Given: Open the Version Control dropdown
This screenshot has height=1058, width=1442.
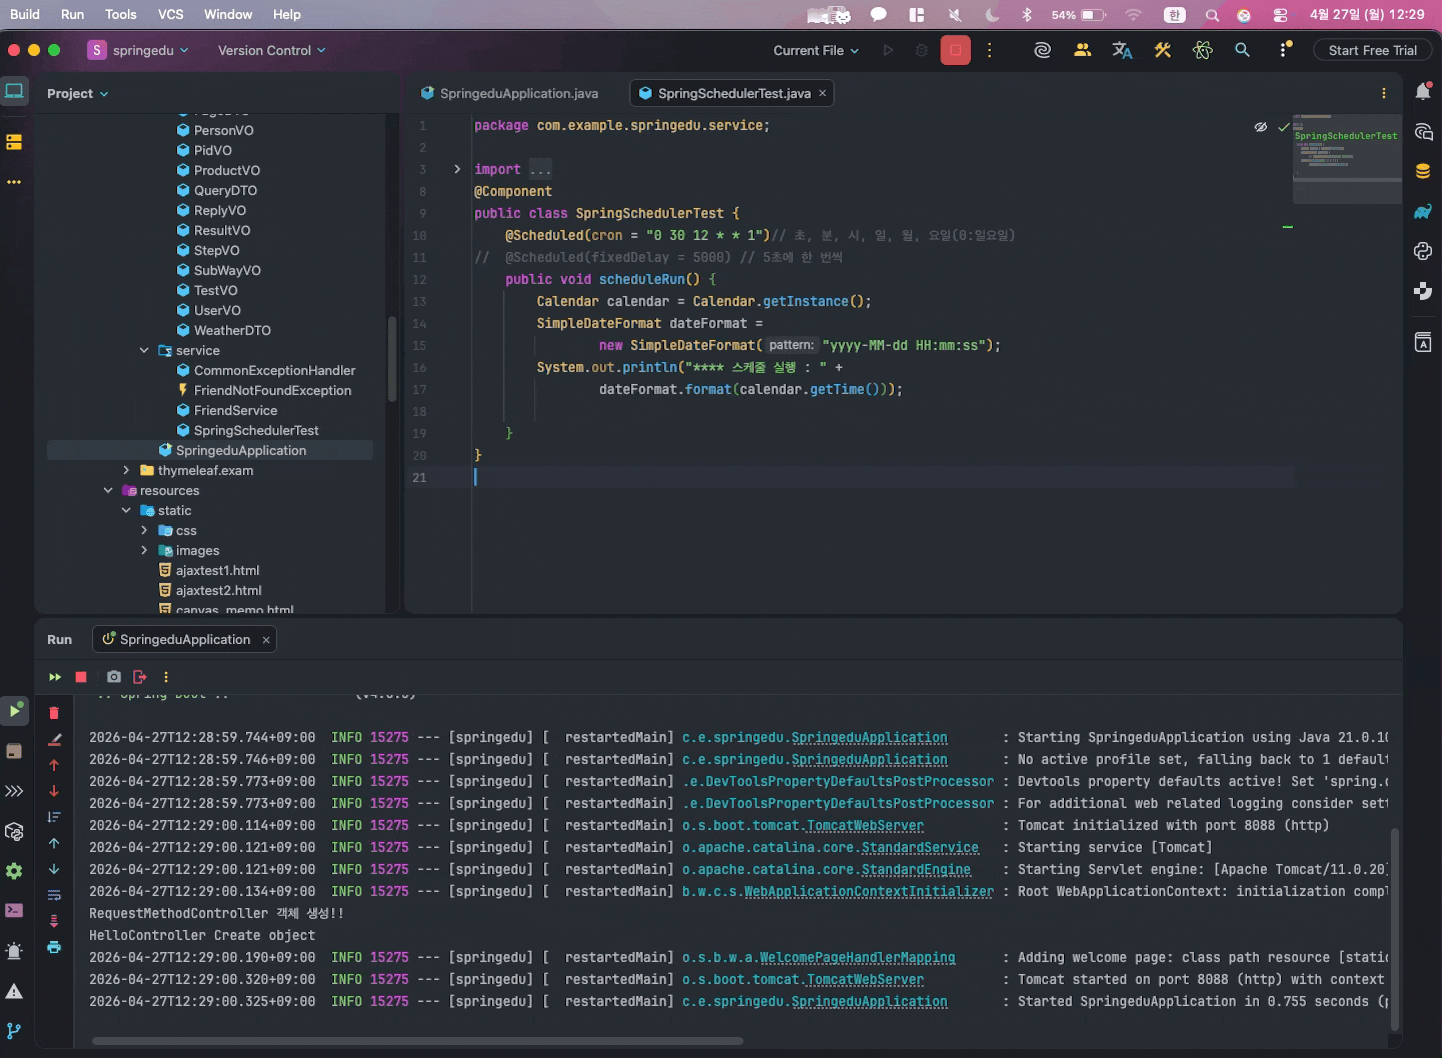Looking at the screenshot, I should [272, 50].
